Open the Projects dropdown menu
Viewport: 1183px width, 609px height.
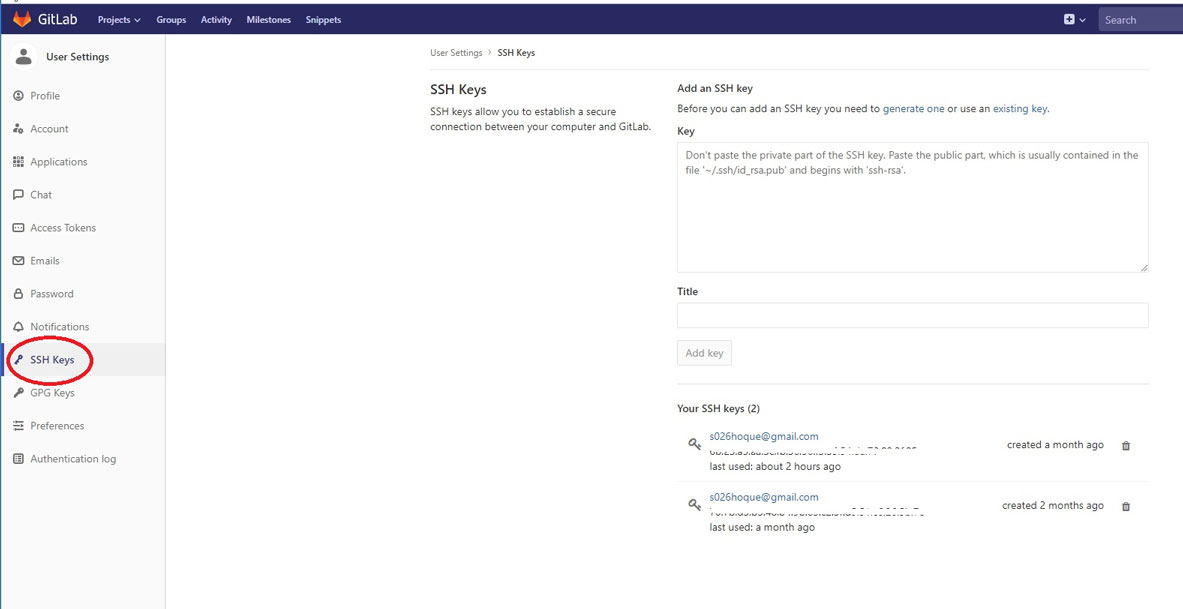point(119,20)
